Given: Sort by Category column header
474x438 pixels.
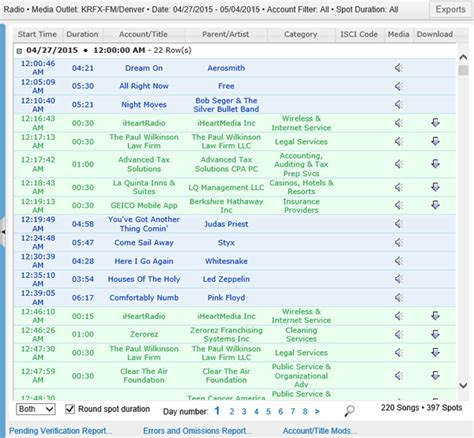Looking at the screenshot, I should point(301,34).
